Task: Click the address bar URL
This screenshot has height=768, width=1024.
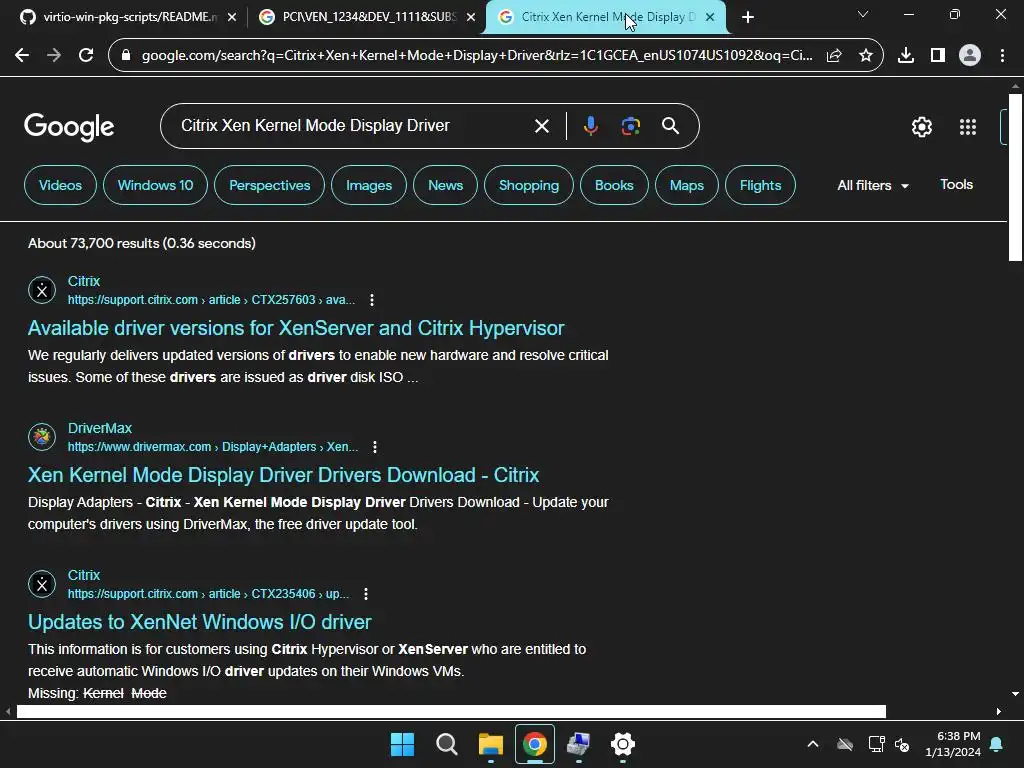Action: click(477, 56)
